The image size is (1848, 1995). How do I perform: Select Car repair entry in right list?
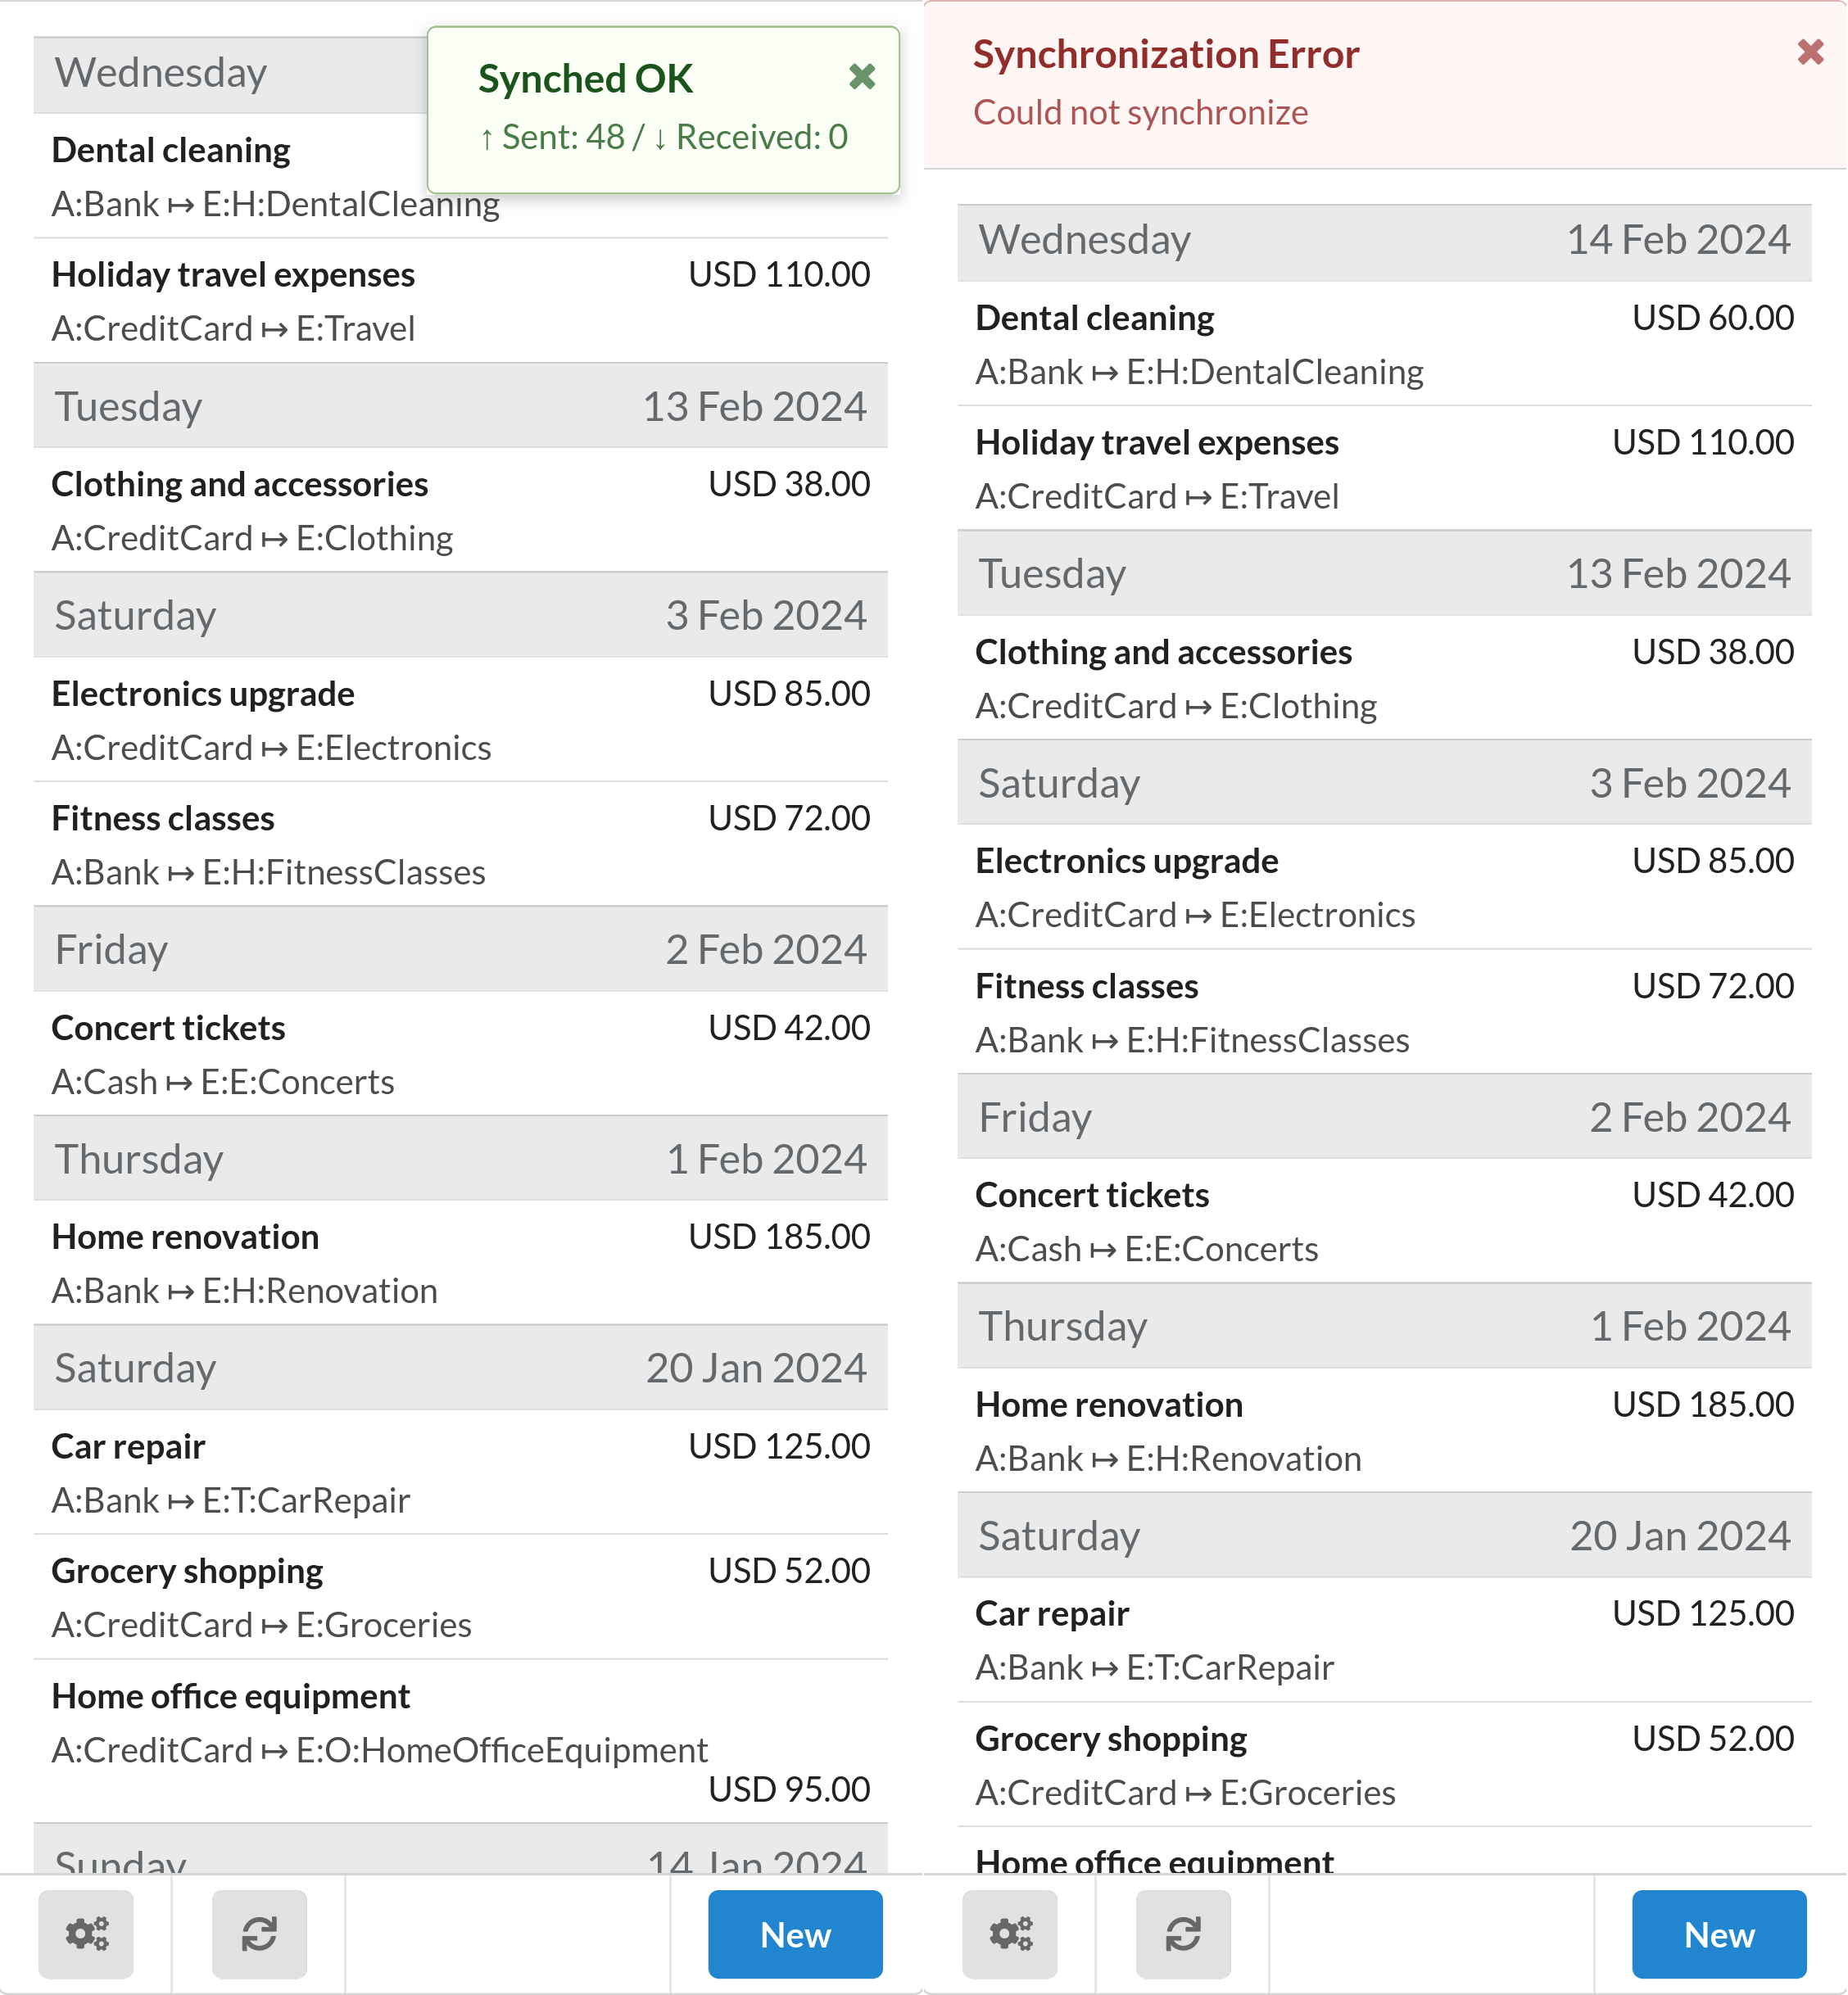coord(1384,1639)
